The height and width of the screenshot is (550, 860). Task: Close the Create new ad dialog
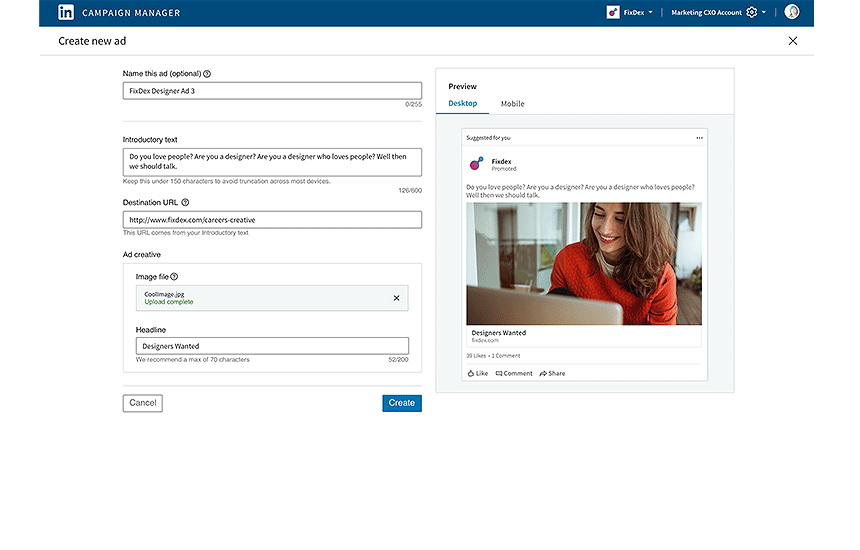793,41
